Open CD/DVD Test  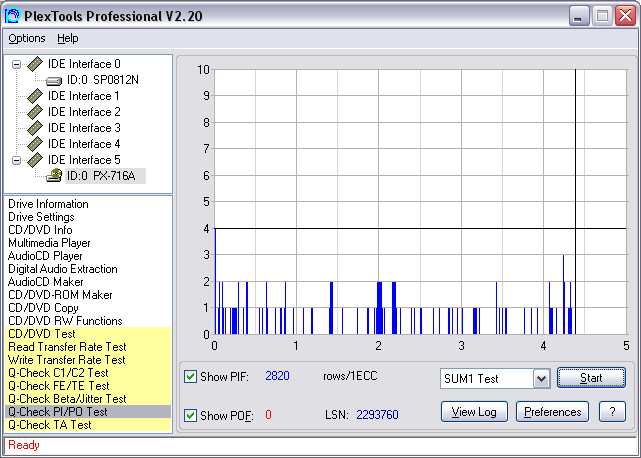point(42,334)
